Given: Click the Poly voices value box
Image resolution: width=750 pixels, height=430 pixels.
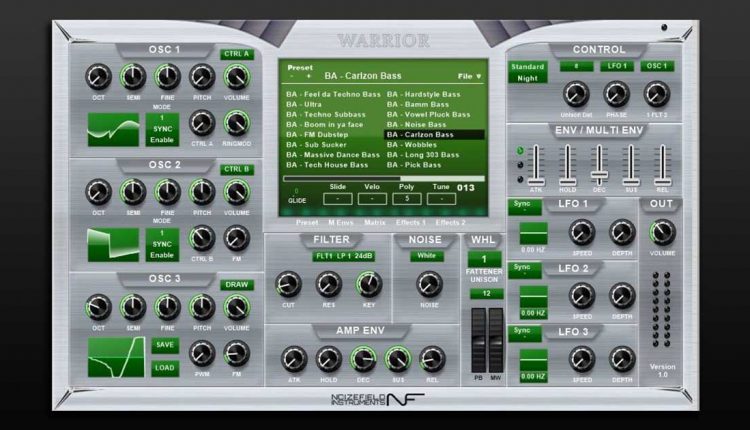Looking at the screenshot, I should tap(407, 198).
